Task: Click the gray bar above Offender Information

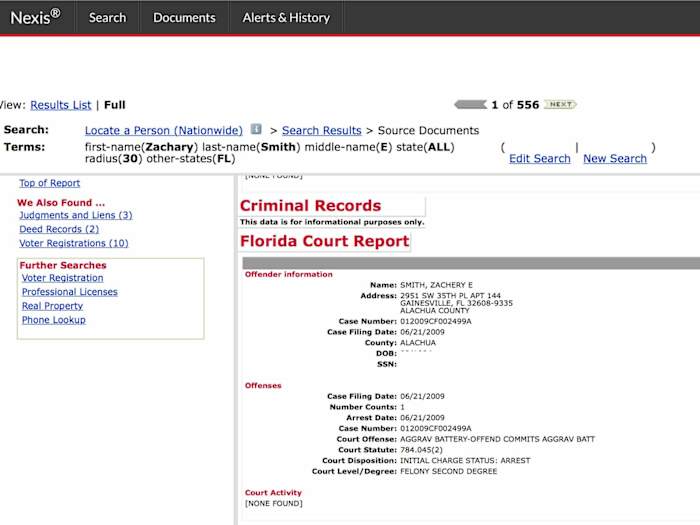Action: pos(471,263)
